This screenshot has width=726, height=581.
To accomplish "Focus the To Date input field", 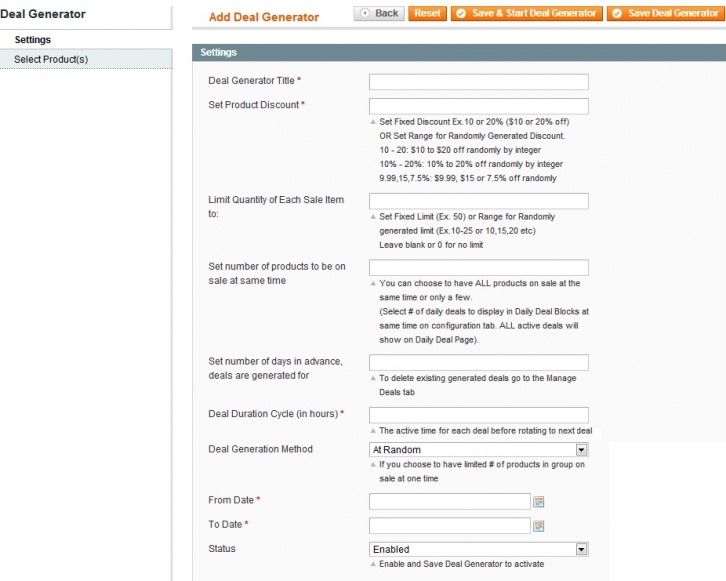I will point(450,525).
